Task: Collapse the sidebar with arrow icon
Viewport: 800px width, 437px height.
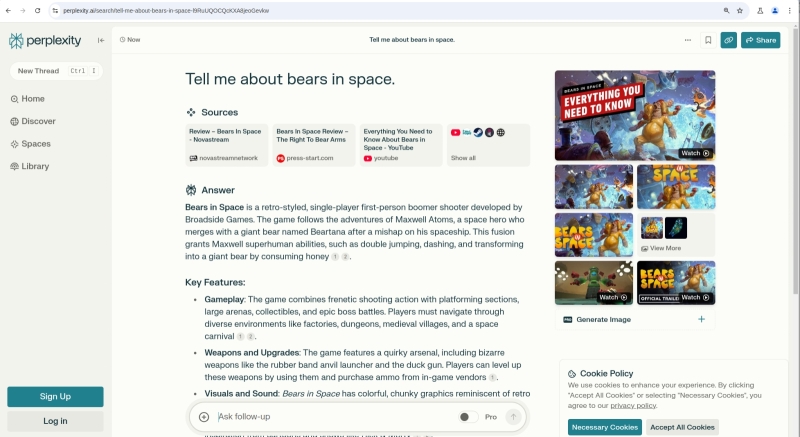Action: (x=101, y=40)
